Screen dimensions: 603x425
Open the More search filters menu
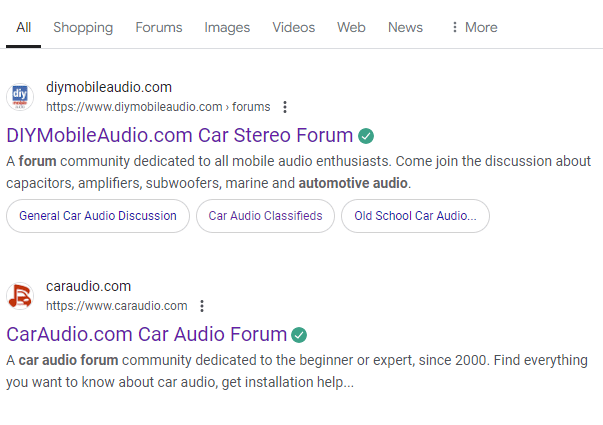474,27
